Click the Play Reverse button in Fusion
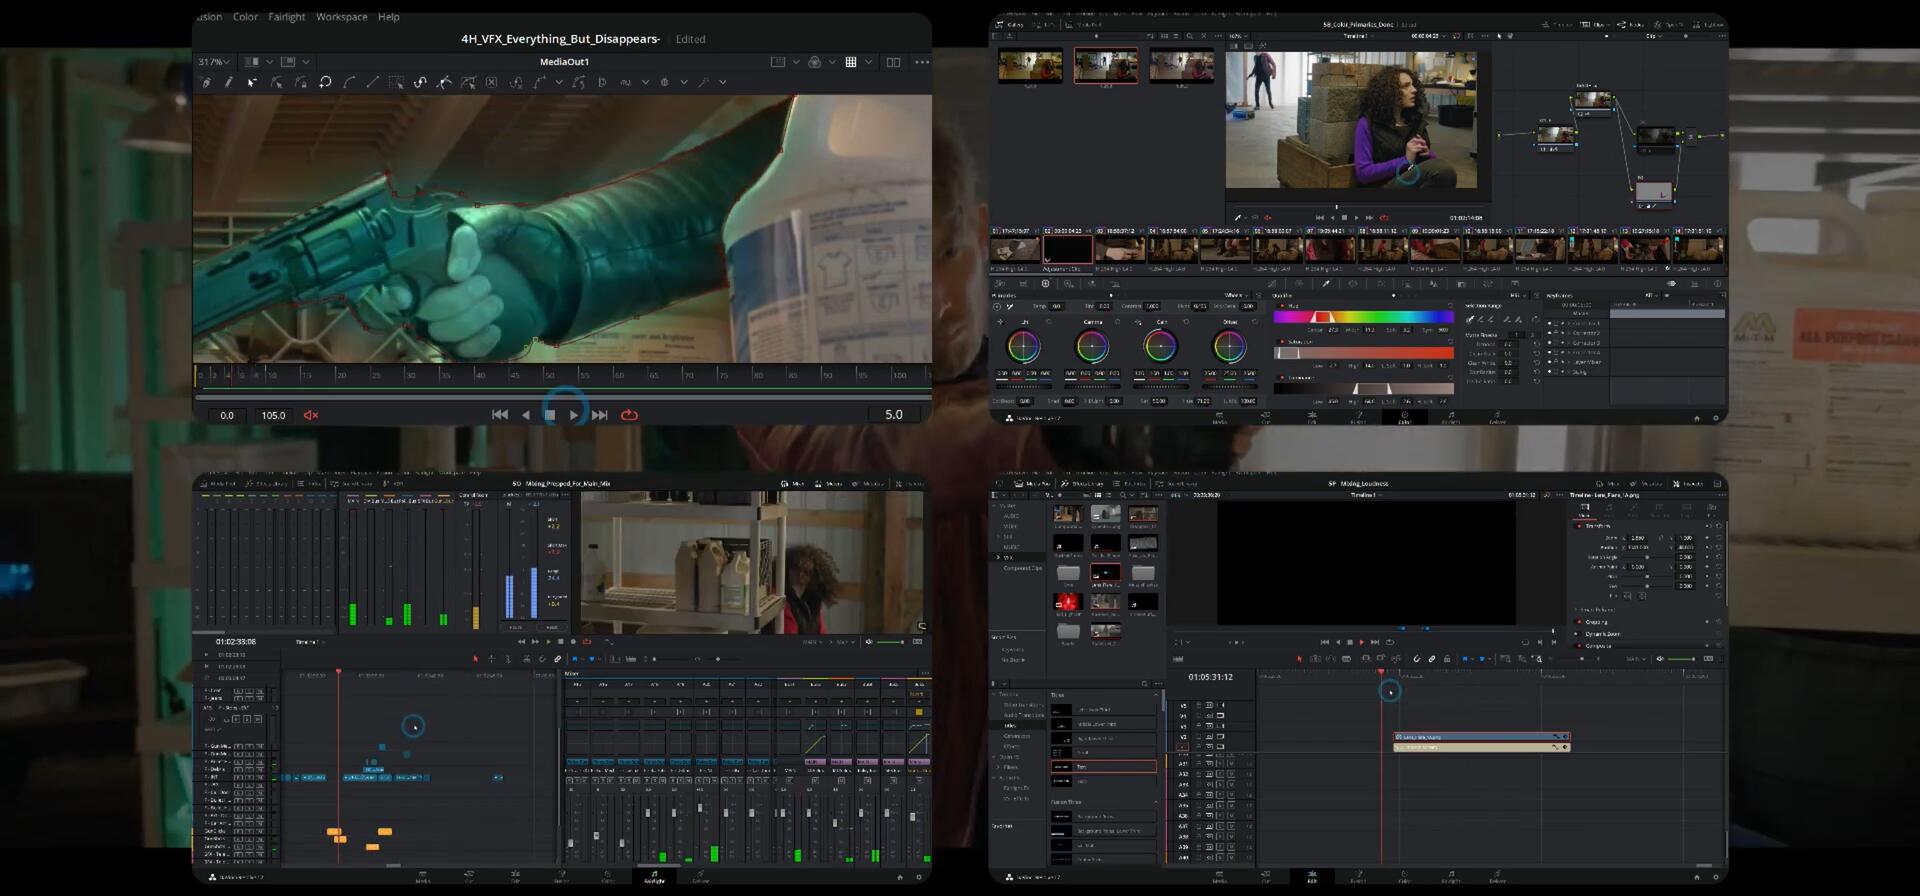Image resolution: width=1920 pixels, height=896 pixels. click(526, 415)
